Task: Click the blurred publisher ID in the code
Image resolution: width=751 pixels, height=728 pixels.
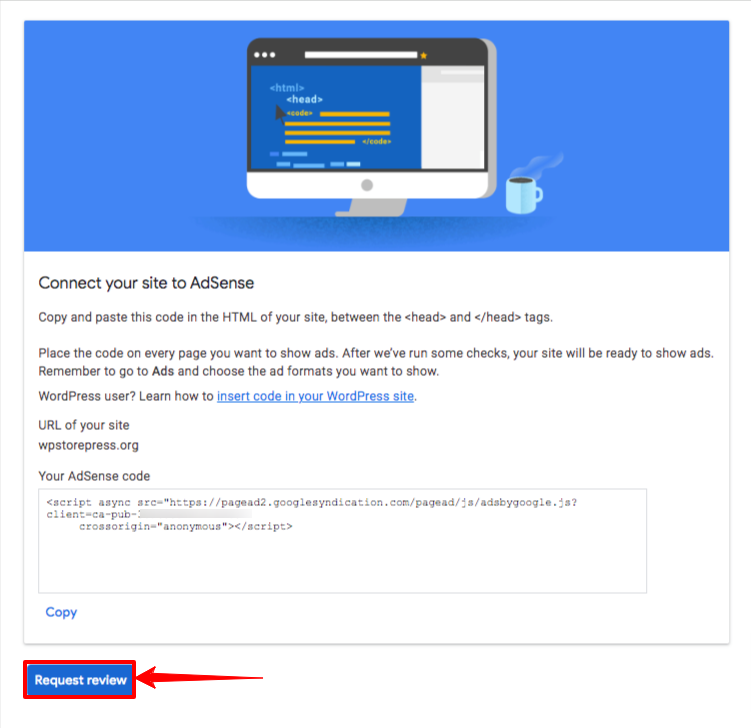Action: tap(195, 514)
